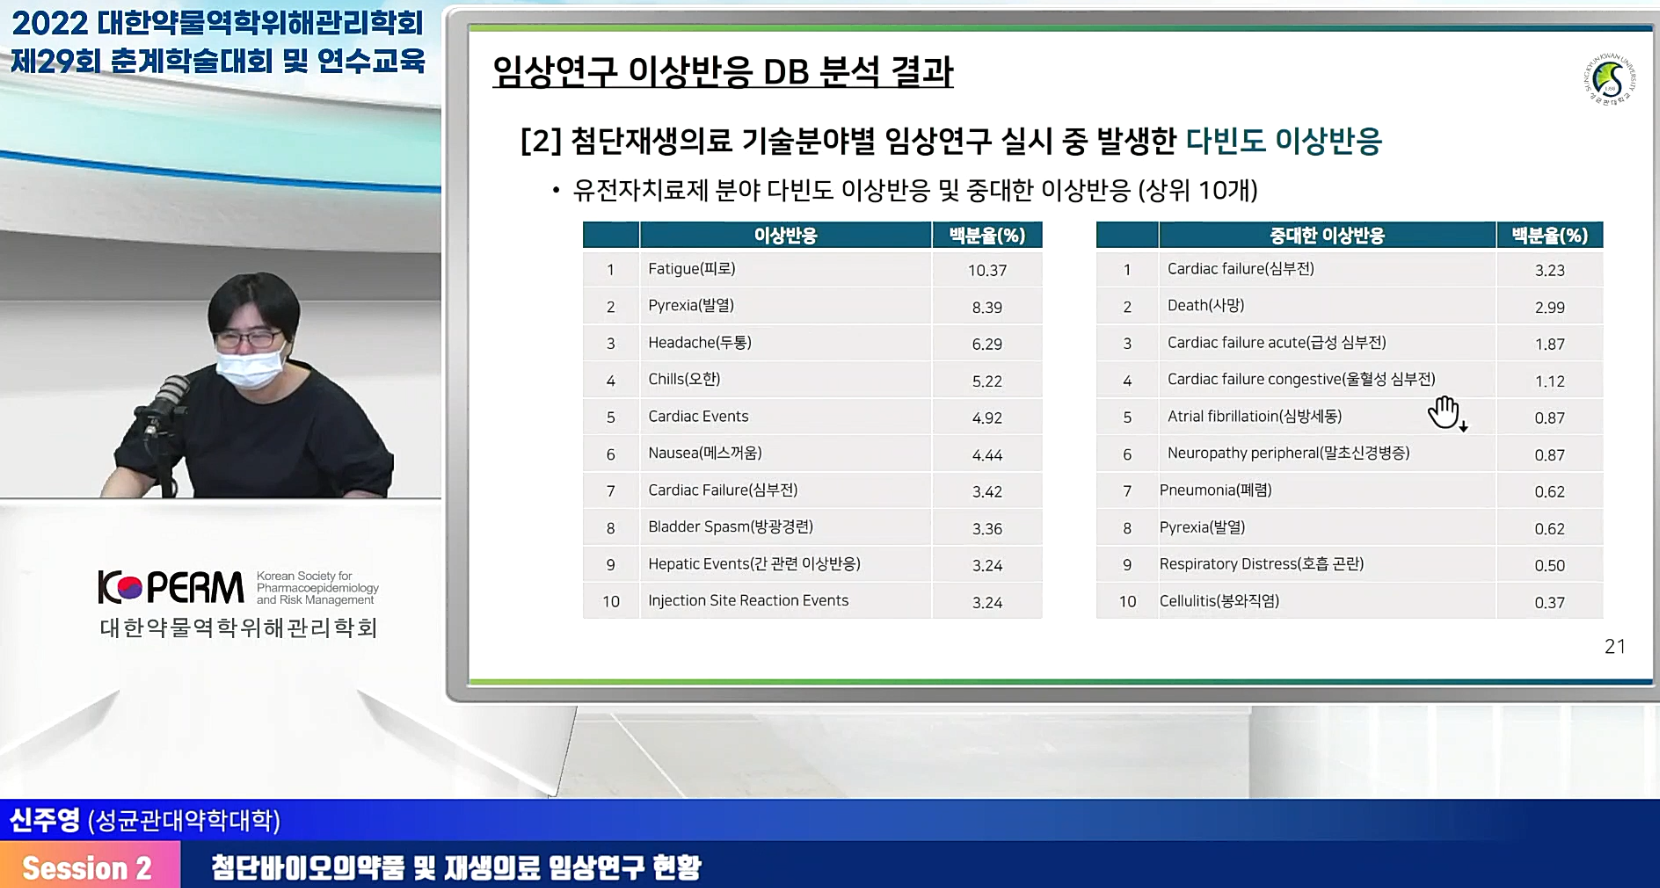This screenshot has width=1660, height=888.
Task: Select the 'Headache(두통)' cell
Action: (786, 343)
